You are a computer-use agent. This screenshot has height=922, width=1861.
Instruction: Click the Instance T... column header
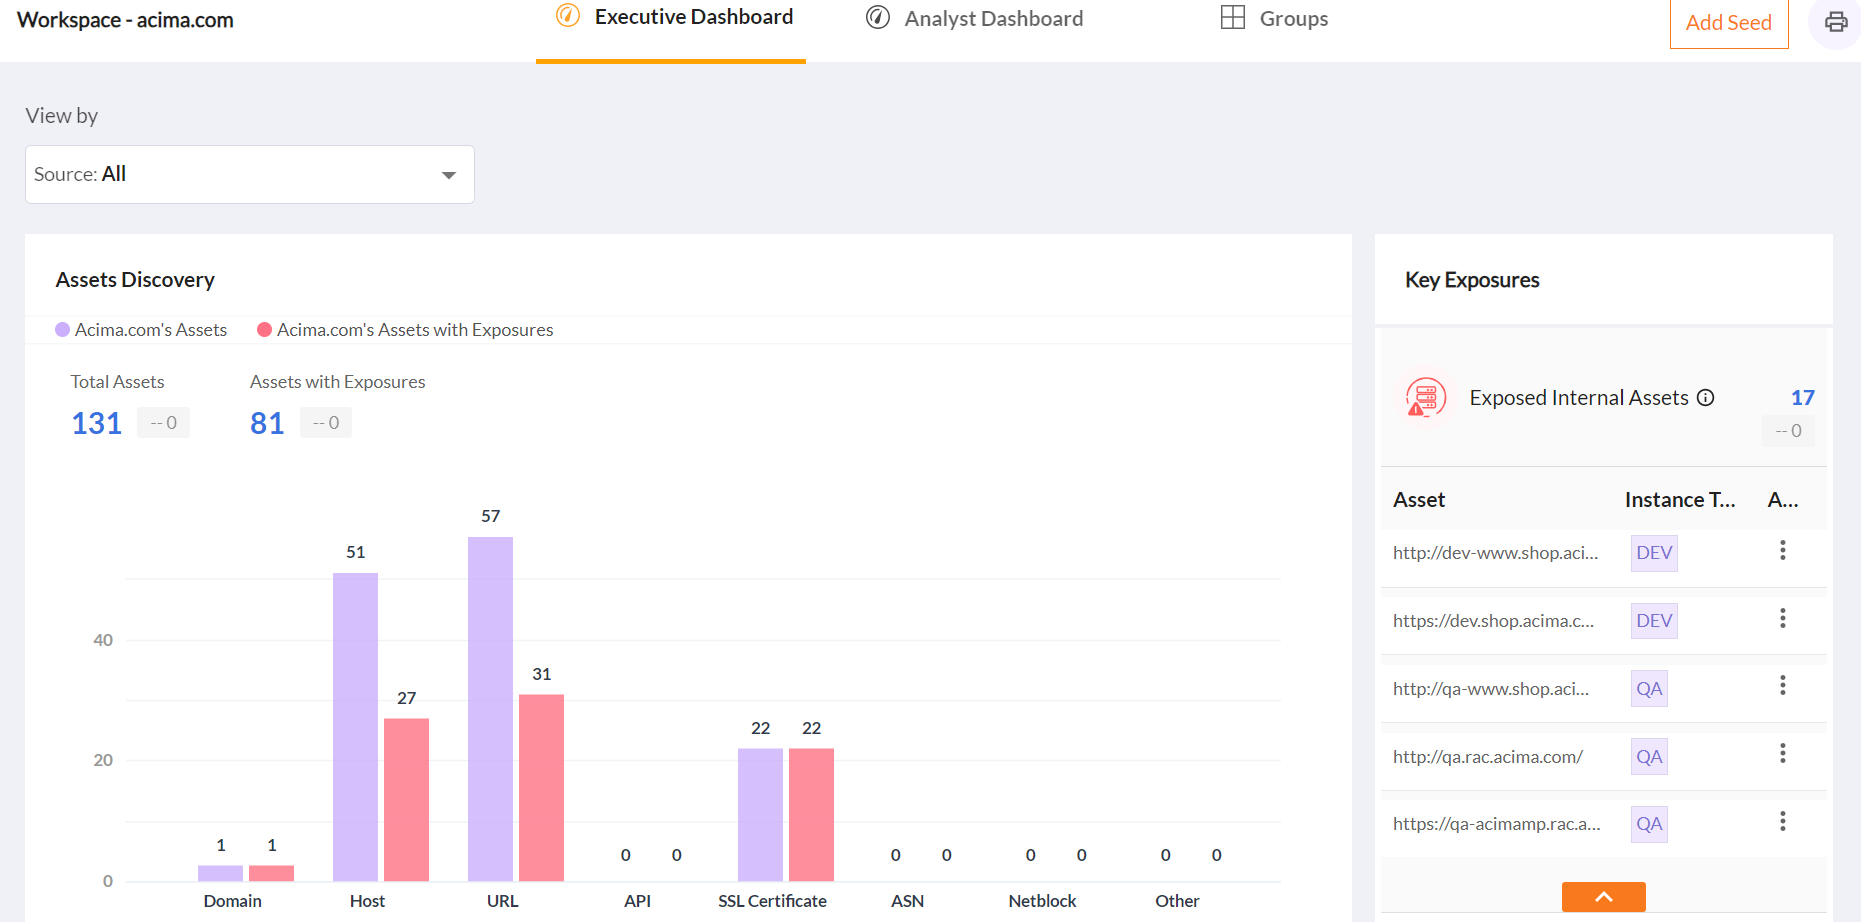pos(1680,500)
